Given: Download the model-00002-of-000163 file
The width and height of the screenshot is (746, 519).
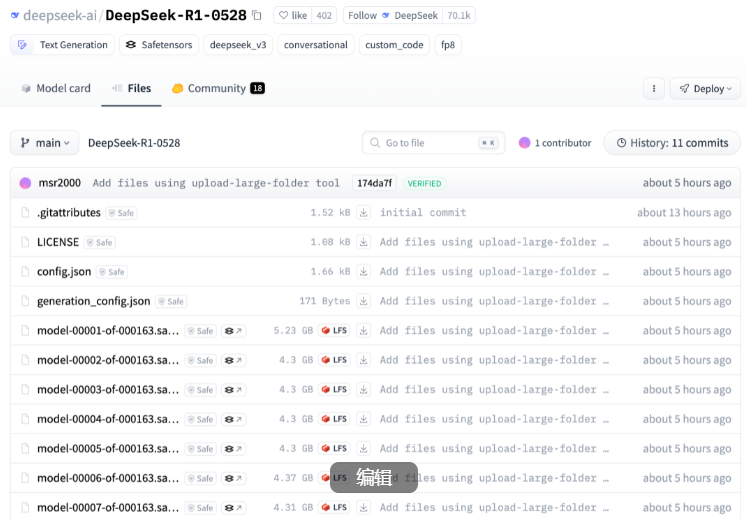Looking at the screenshot, I should (363, 360).
